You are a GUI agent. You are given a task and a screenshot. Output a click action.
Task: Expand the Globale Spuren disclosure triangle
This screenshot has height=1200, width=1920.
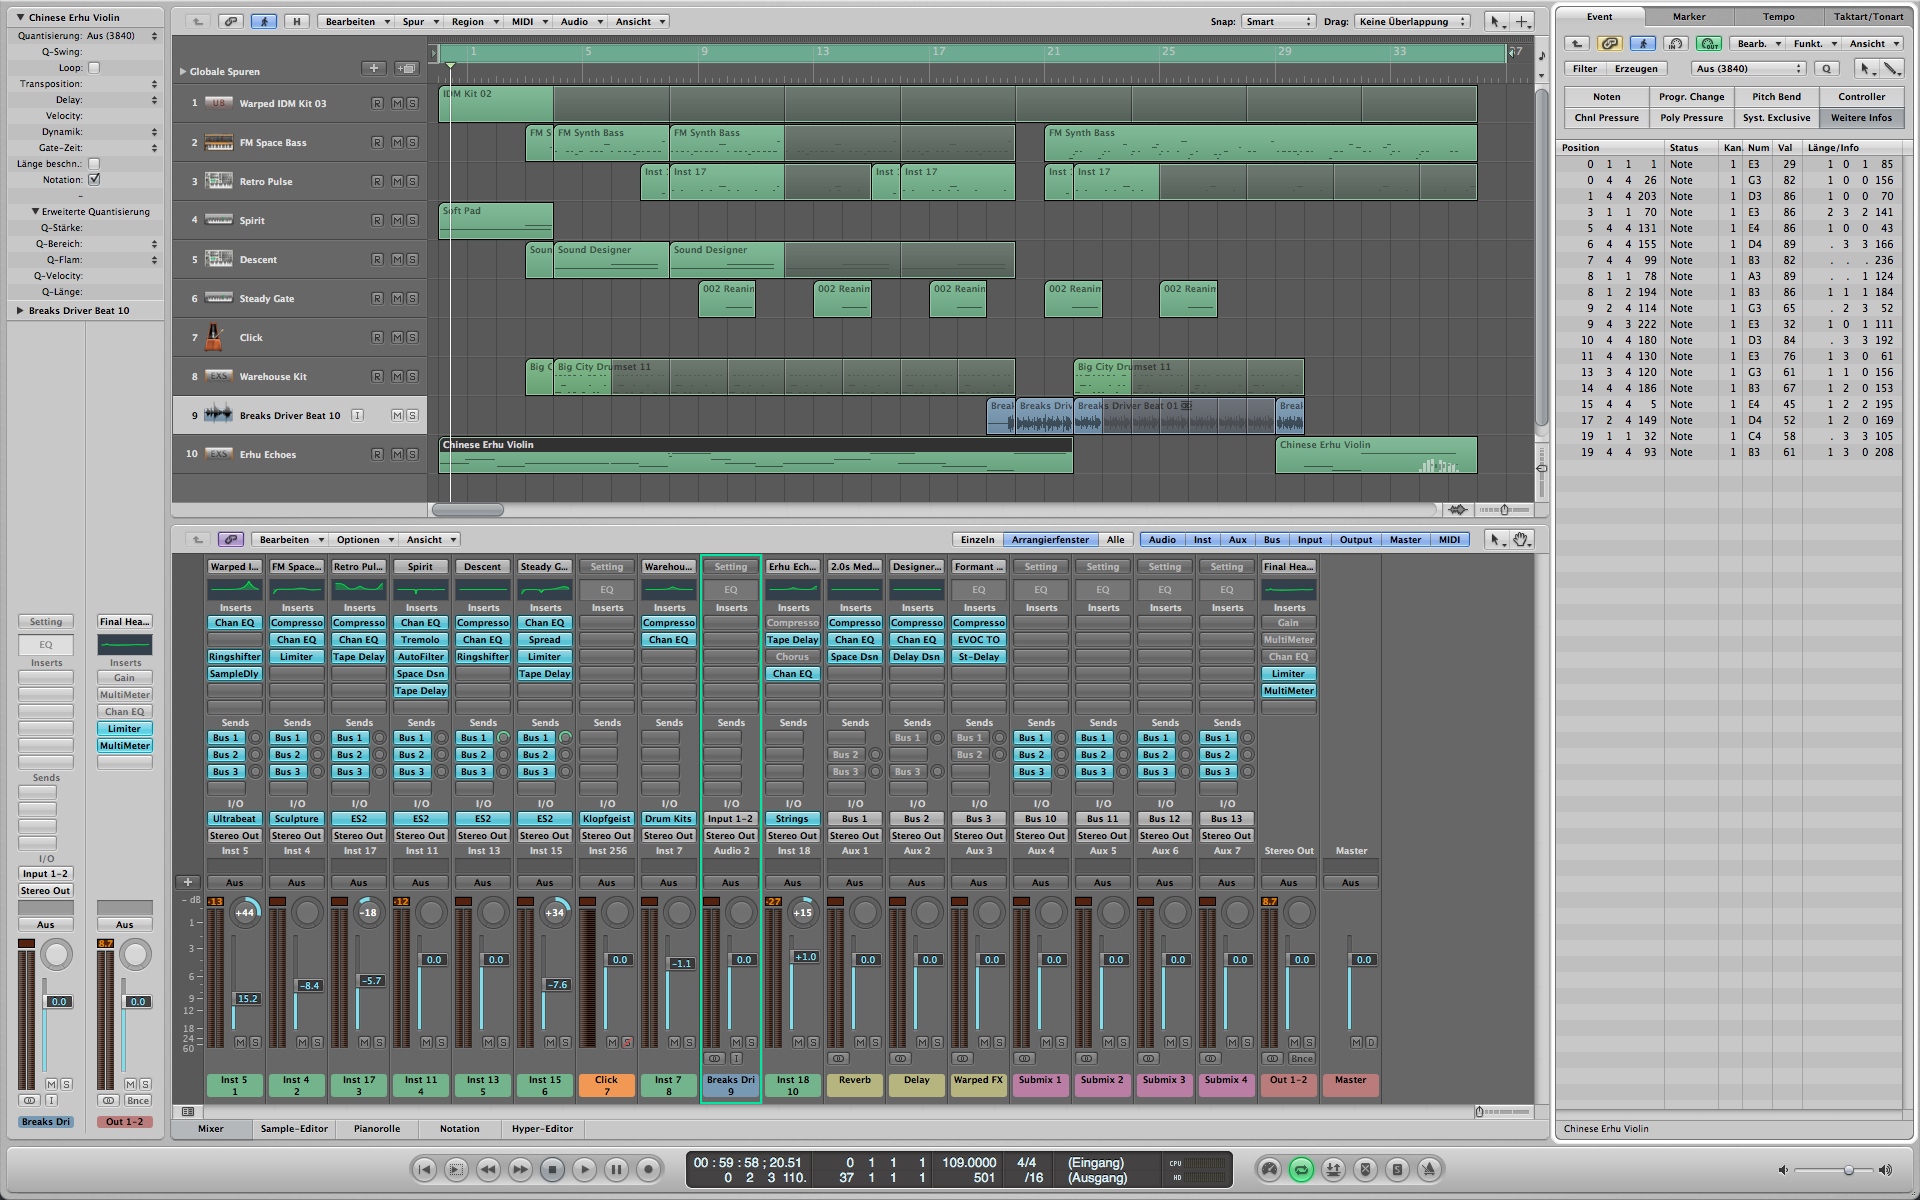183,72
